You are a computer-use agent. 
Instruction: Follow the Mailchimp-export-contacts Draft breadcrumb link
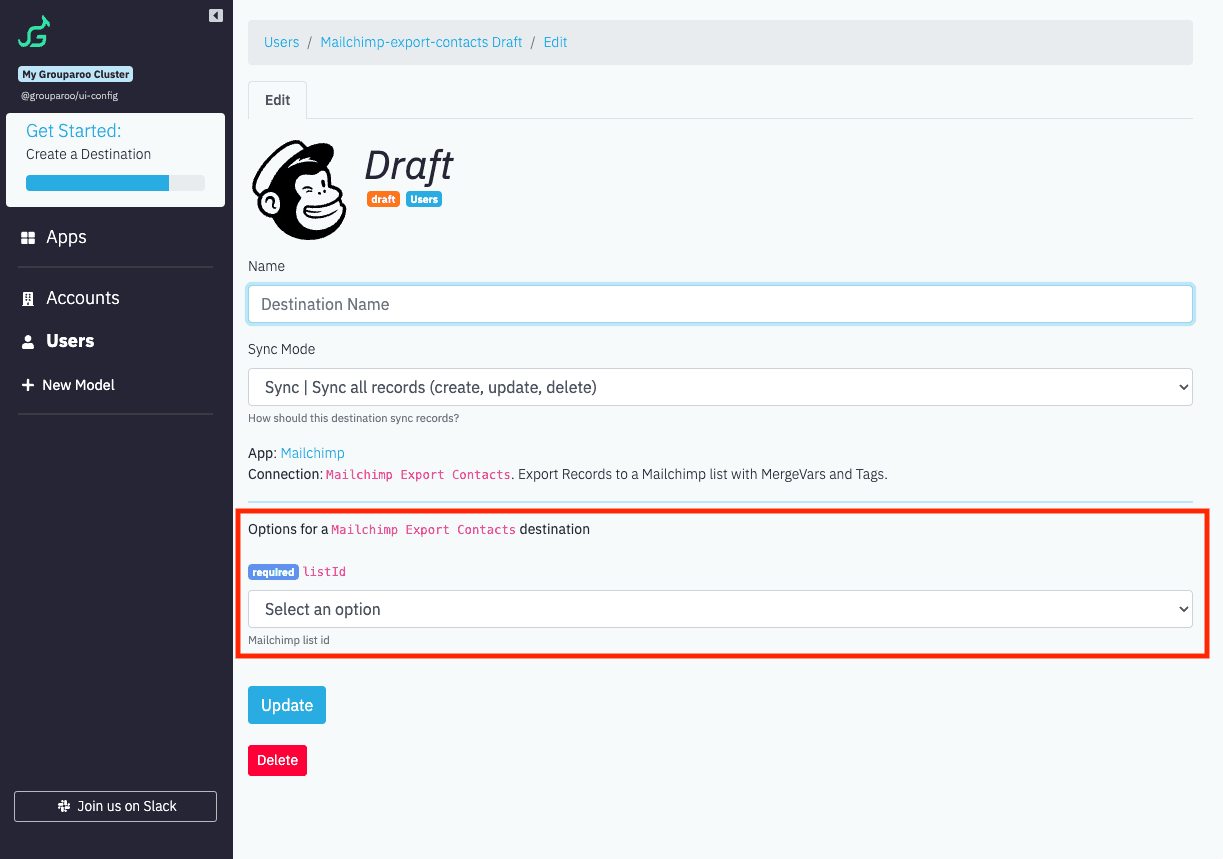(421, 42)
